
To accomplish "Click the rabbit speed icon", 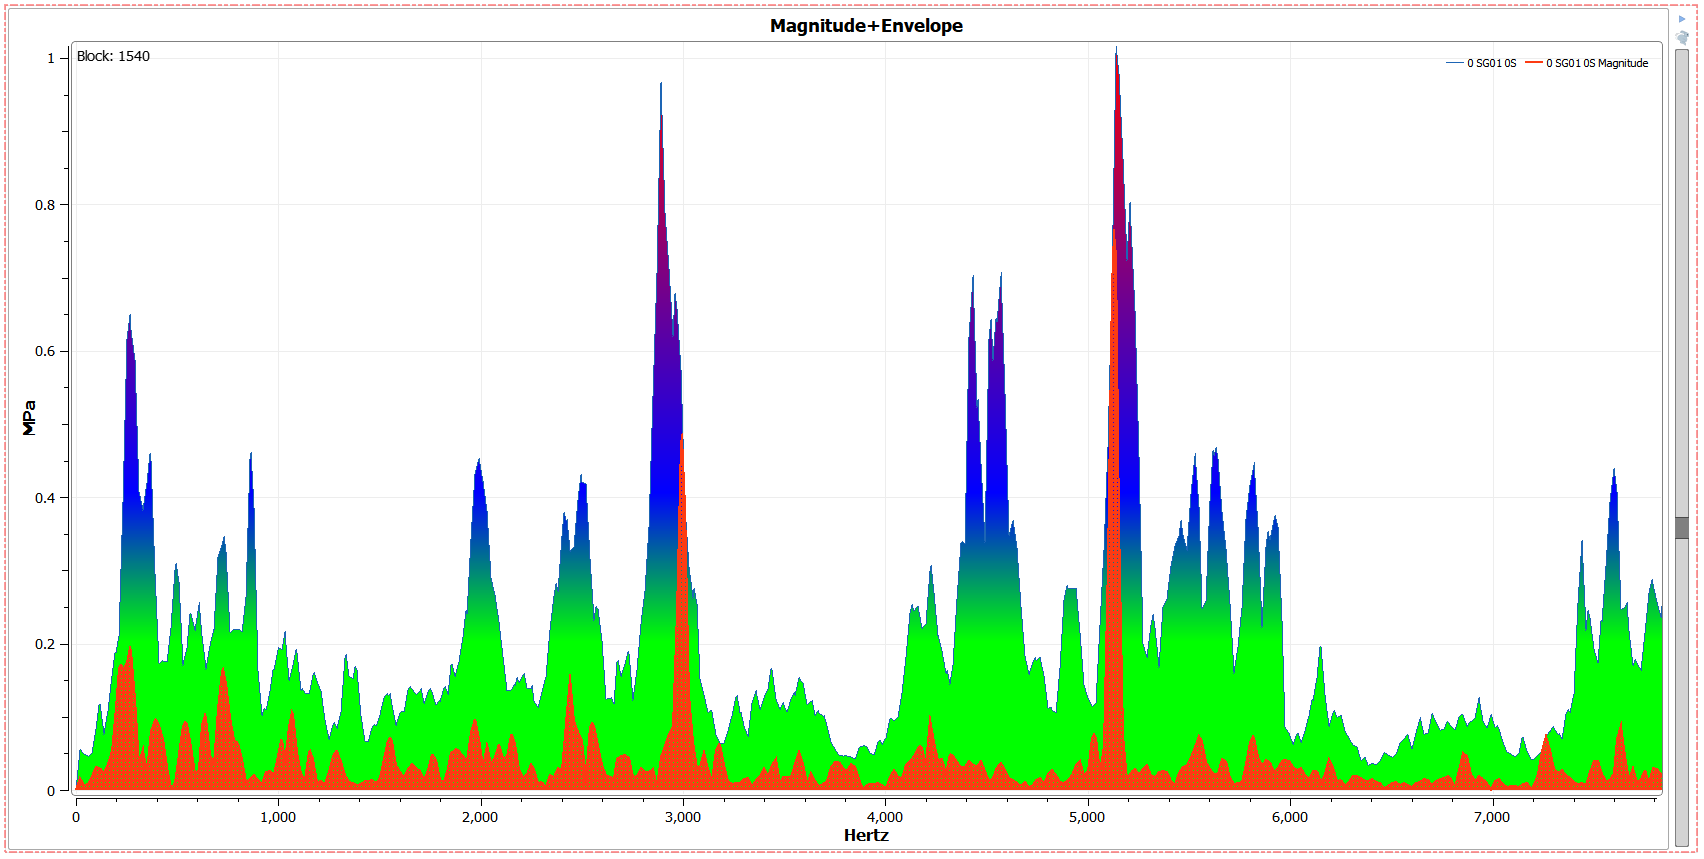I will pyautogui.click(x=1682, y=37).
